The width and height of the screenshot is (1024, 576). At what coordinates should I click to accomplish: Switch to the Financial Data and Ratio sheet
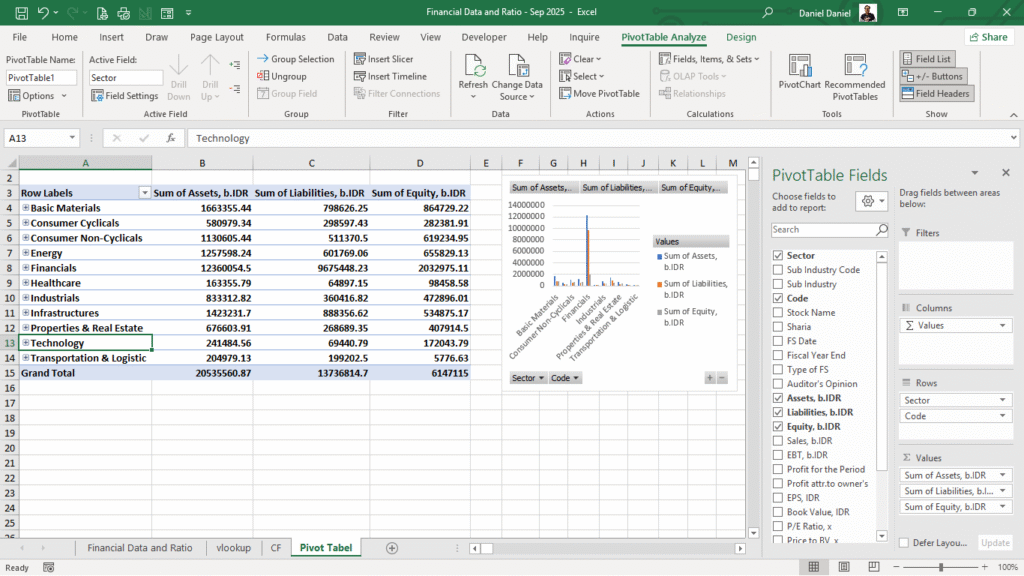coord(139,548)
